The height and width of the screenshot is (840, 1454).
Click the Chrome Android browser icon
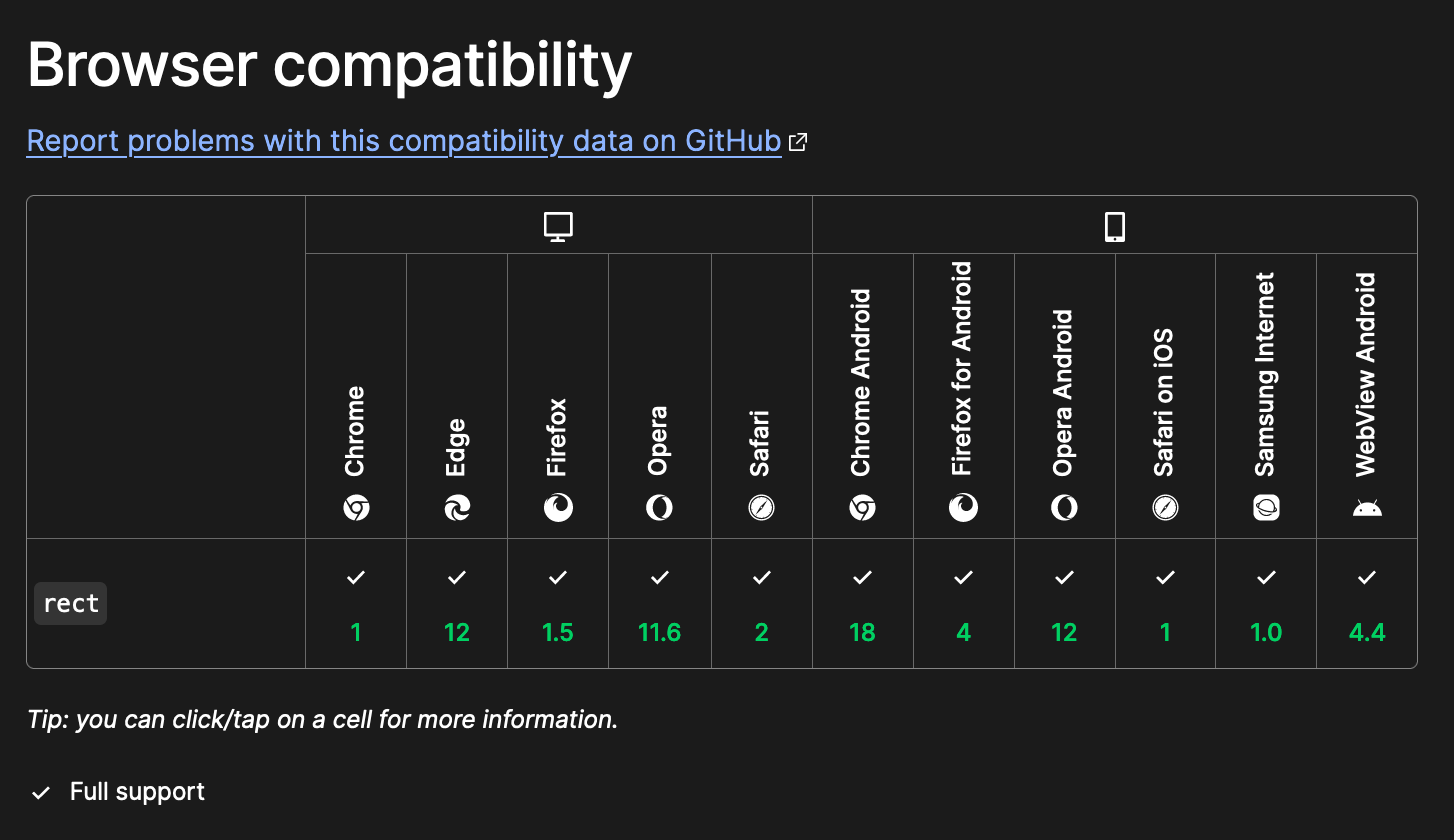tap(862, 508)
